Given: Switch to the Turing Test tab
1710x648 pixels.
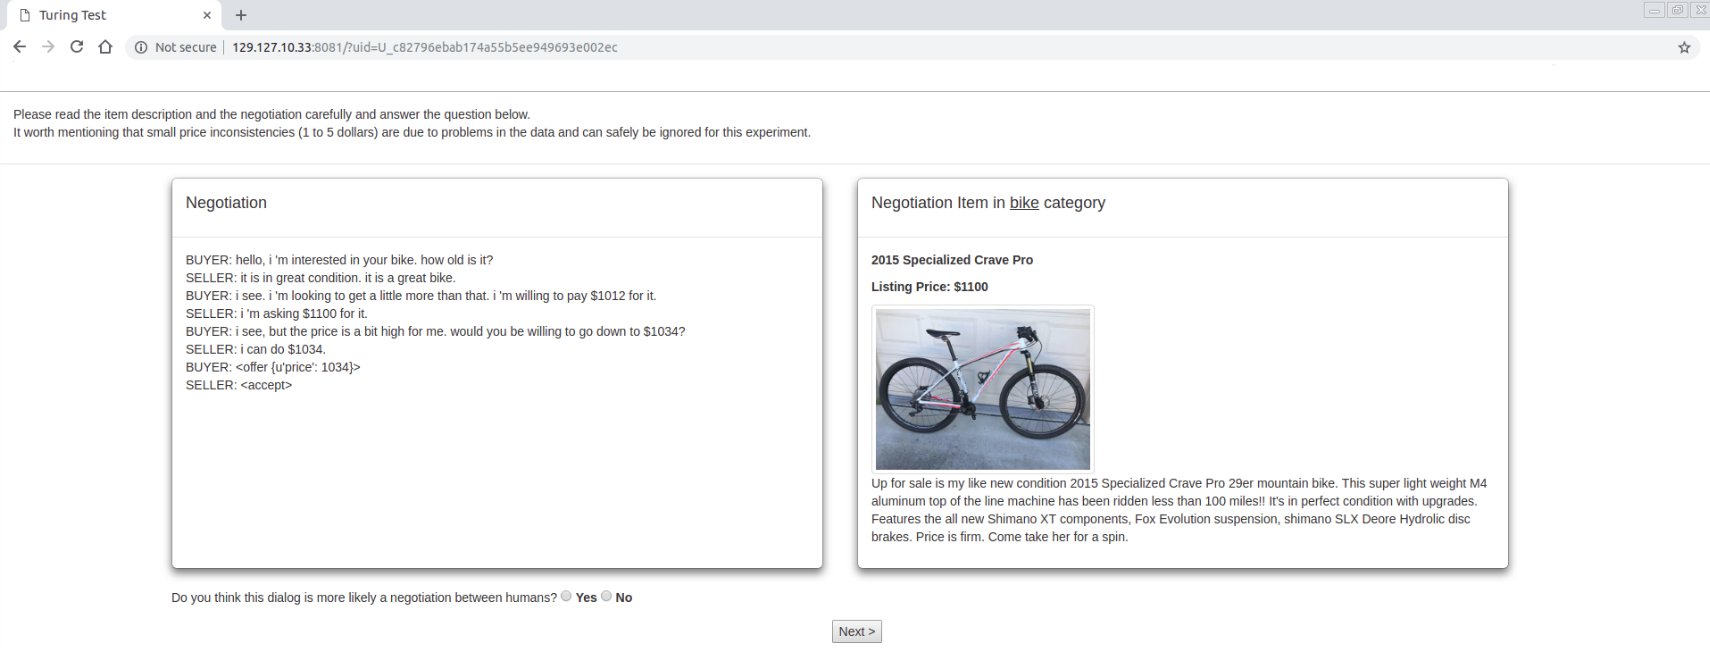Looking at the screenshot, I should 110,15.
